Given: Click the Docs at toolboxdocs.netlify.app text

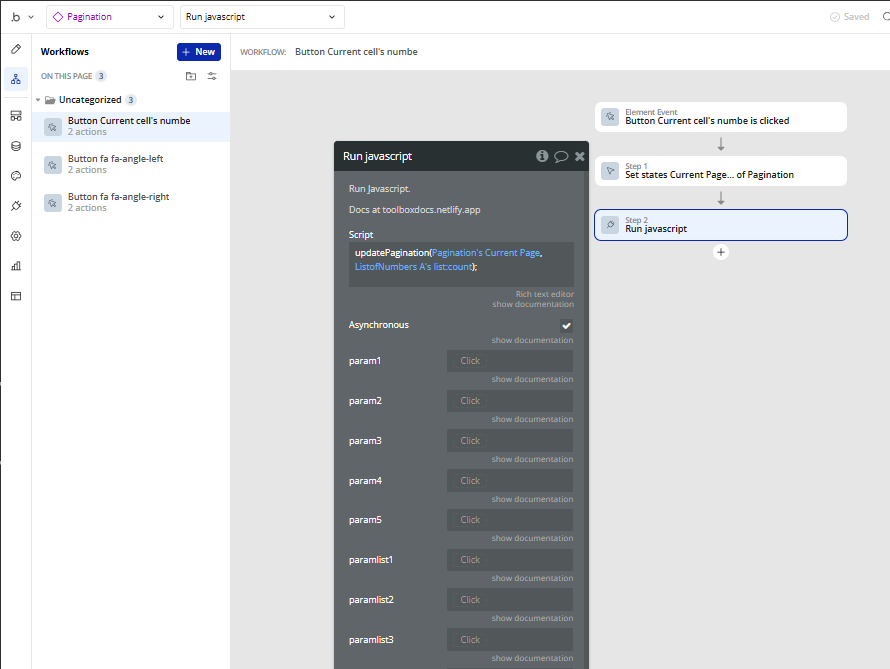Looking at the screenshot, I should click(414, 210).
